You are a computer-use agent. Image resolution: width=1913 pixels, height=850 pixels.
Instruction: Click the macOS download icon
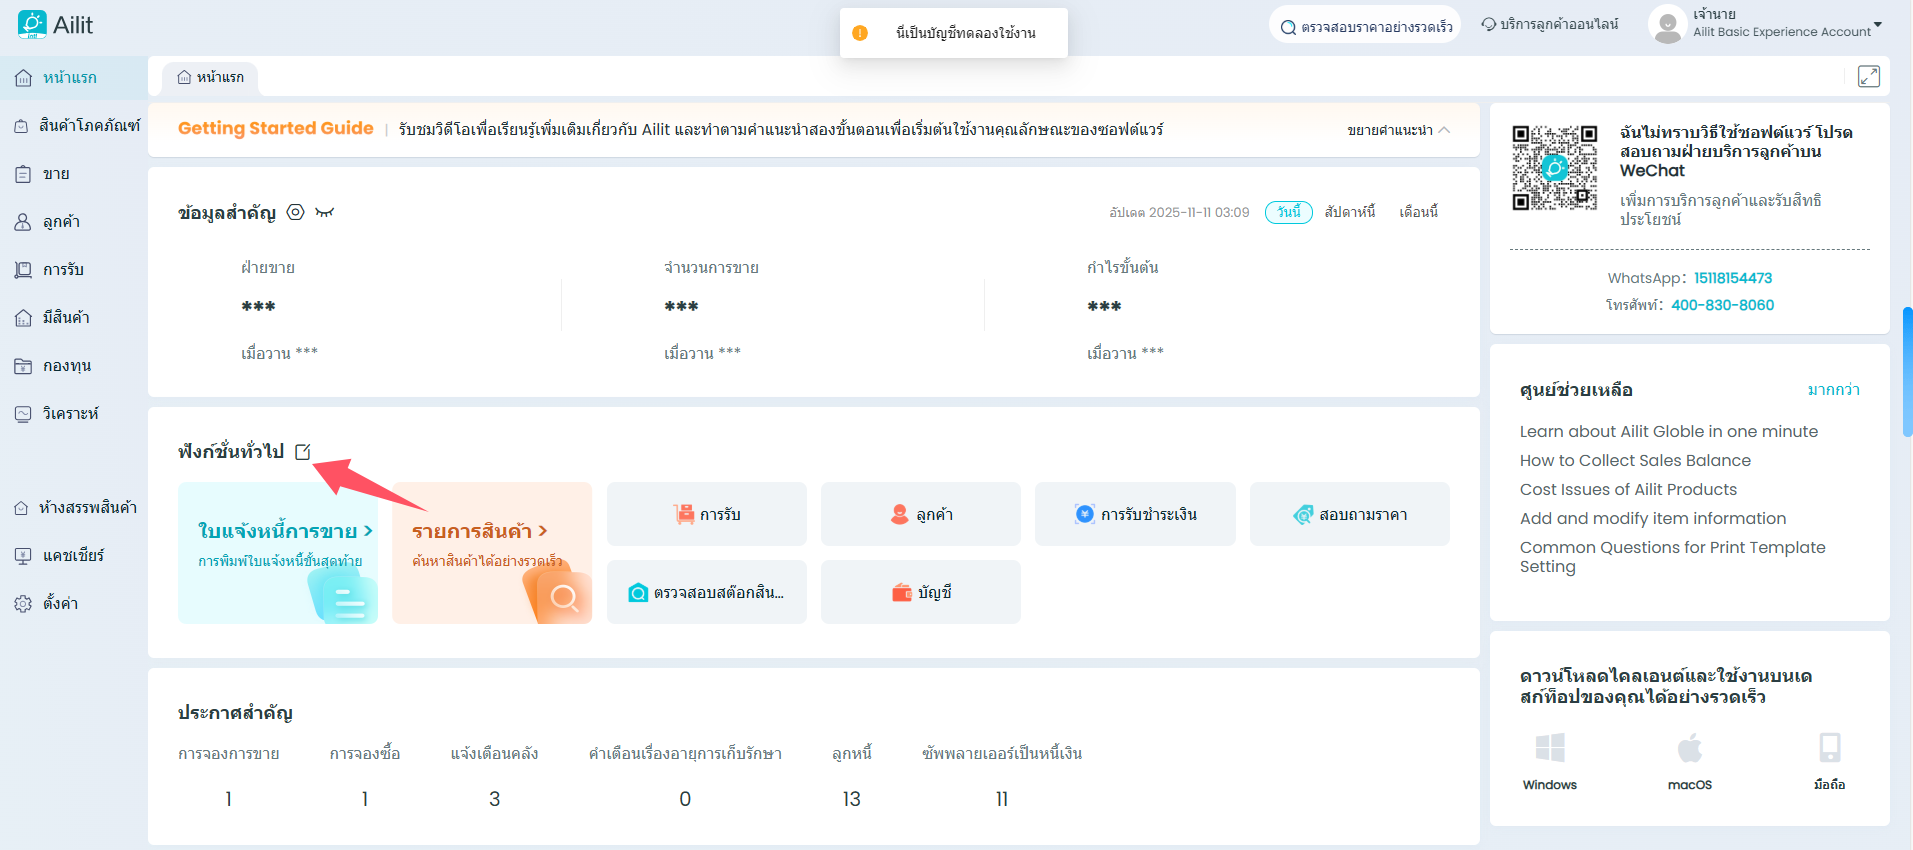pos(1689,748)
